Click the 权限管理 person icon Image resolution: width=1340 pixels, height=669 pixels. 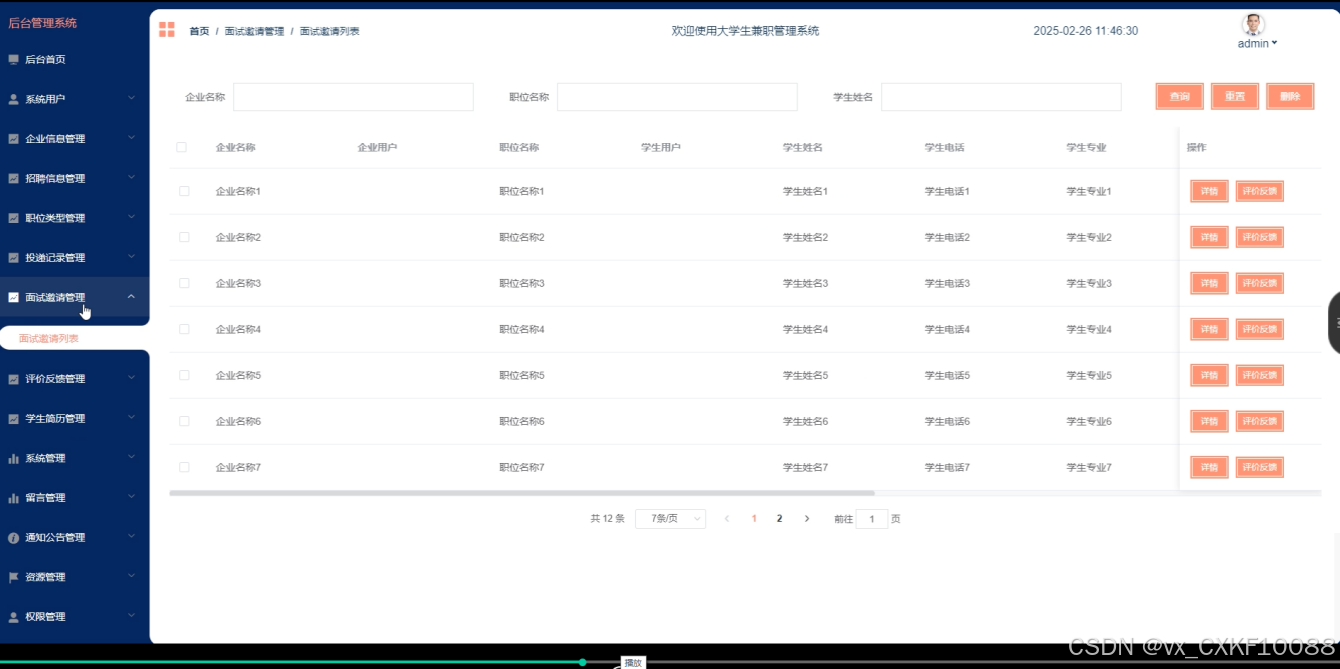[13, 617]
